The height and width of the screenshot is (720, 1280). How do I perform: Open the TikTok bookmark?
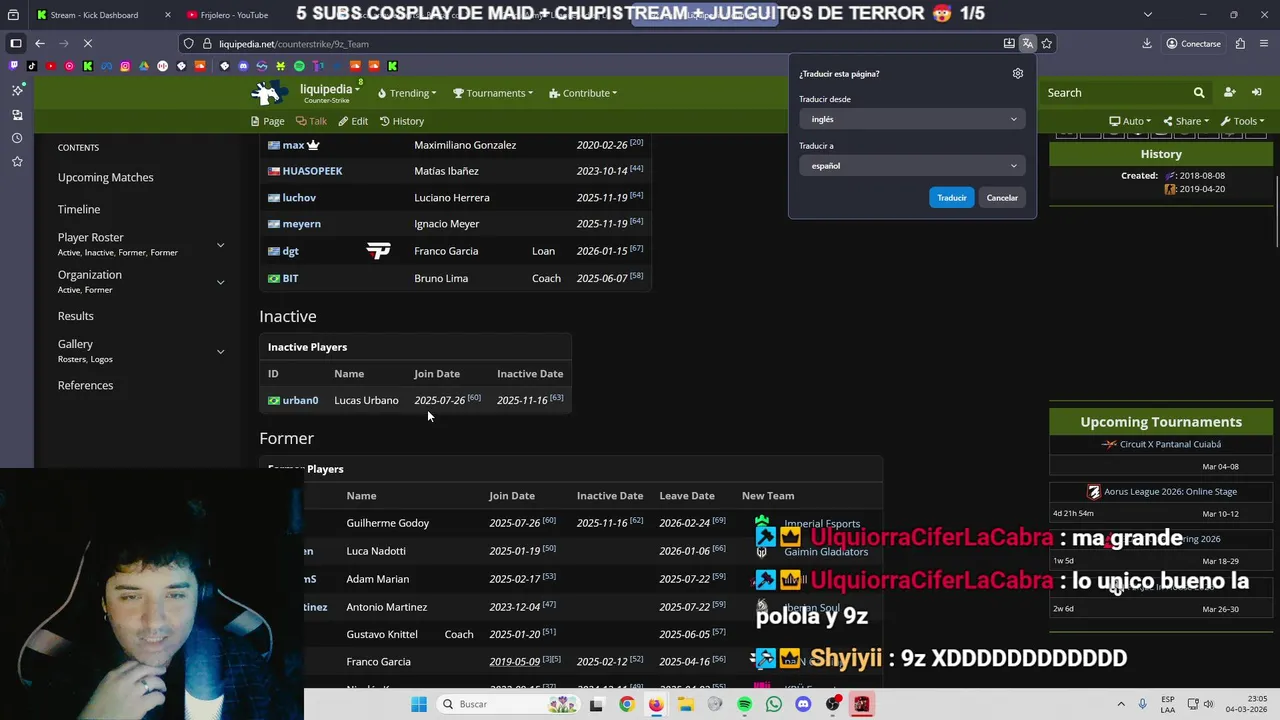32,66
